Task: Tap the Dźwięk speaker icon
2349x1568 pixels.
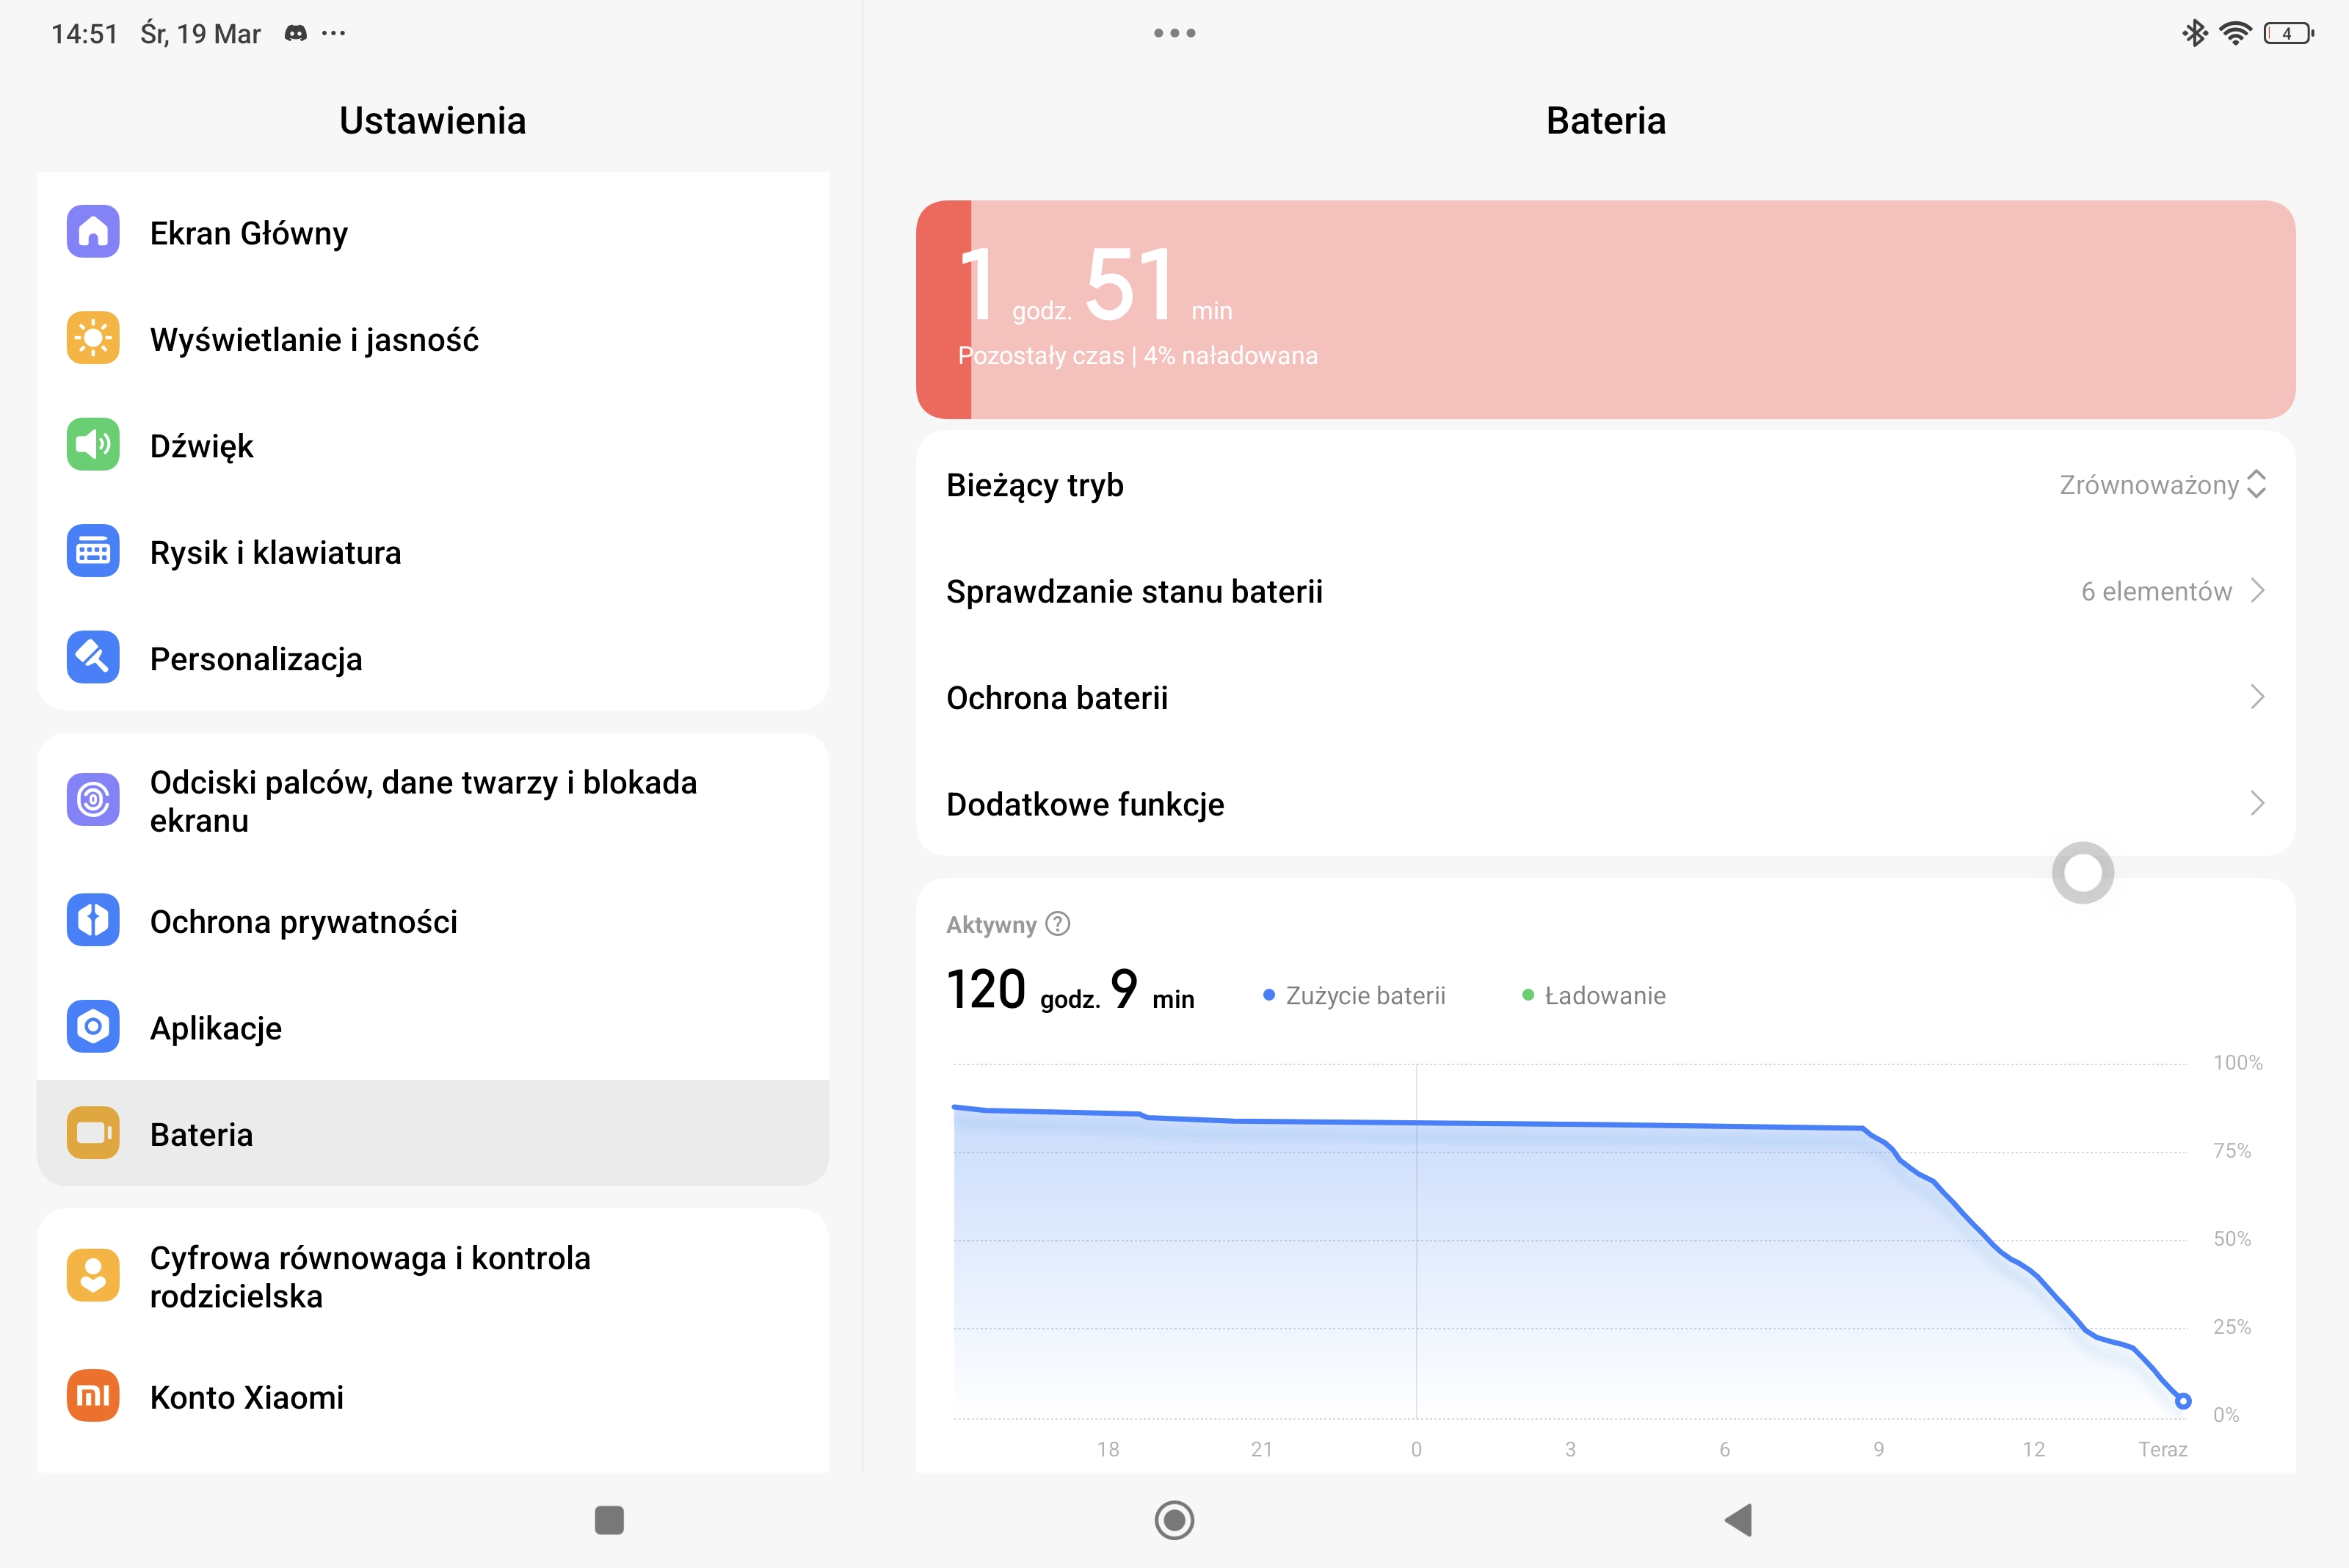Action: [x=93, y=445]
